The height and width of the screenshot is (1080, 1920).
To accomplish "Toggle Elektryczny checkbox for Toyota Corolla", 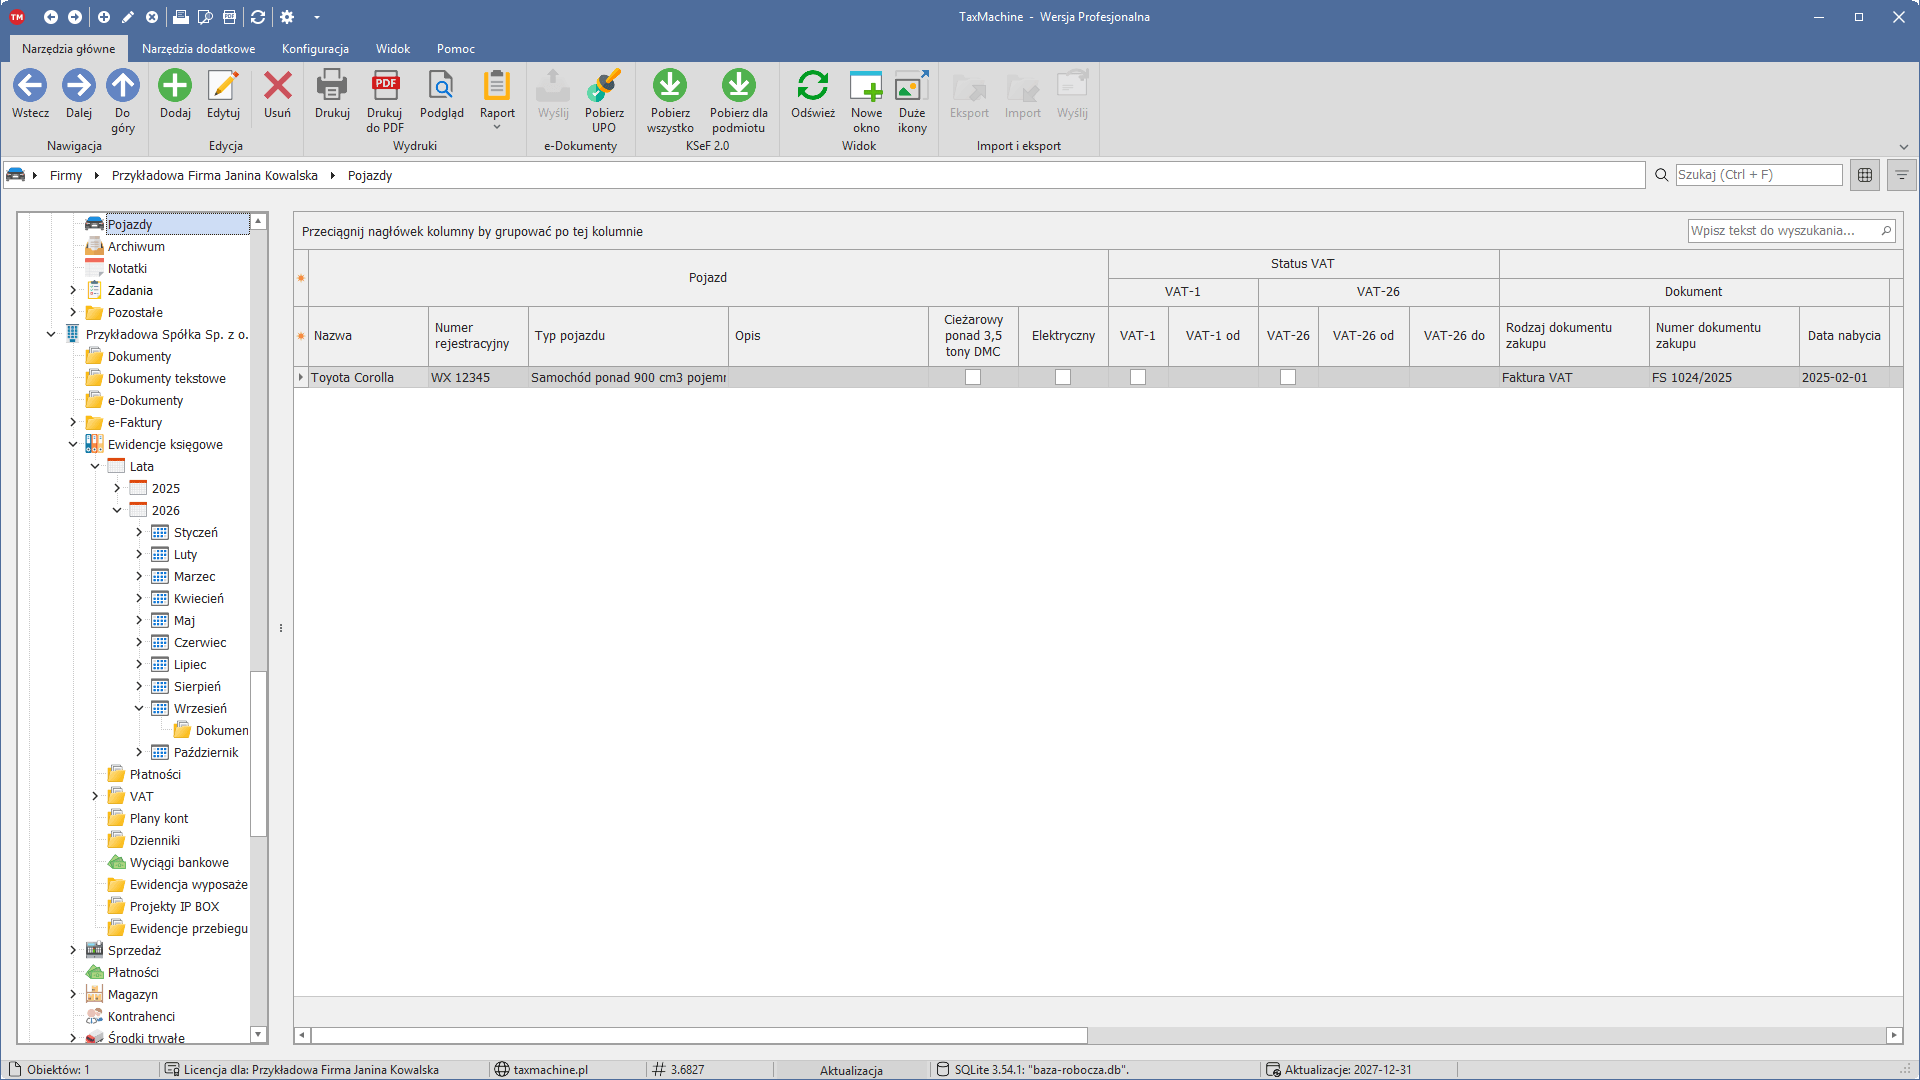I will pos(1063,377).
